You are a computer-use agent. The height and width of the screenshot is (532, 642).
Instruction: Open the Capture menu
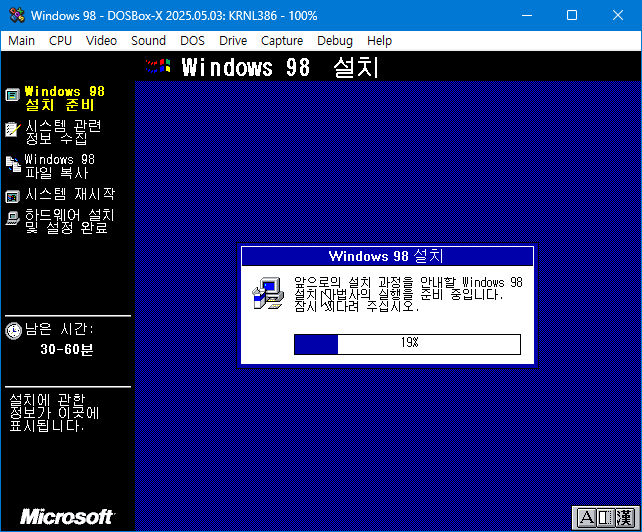point(282,41)
